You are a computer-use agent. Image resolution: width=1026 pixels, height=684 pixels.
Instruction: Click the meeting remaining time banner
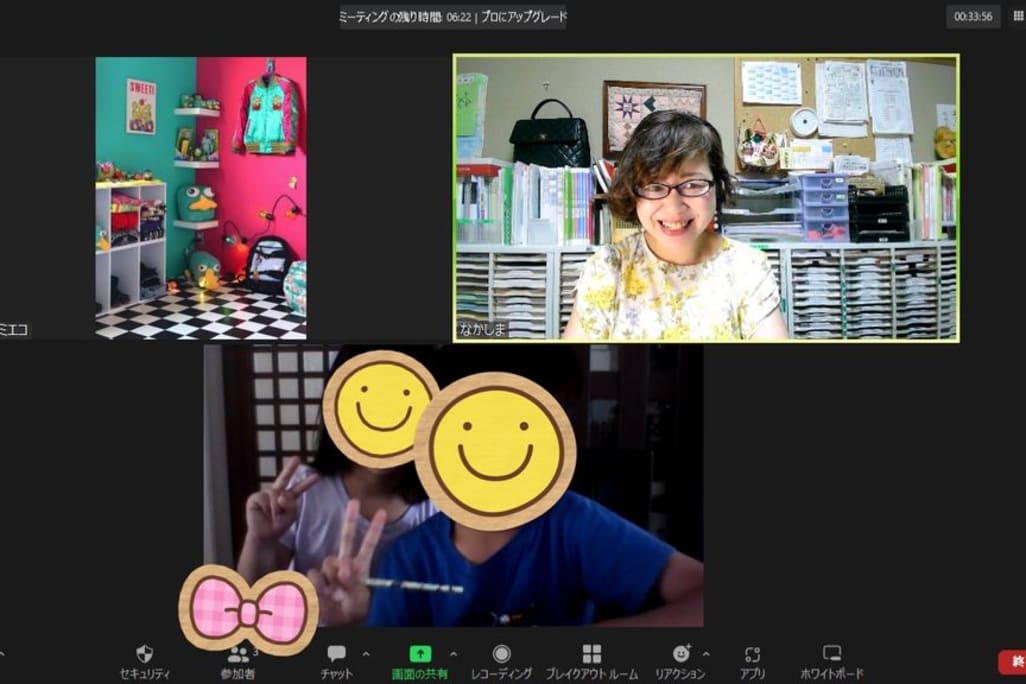(406, 16)
